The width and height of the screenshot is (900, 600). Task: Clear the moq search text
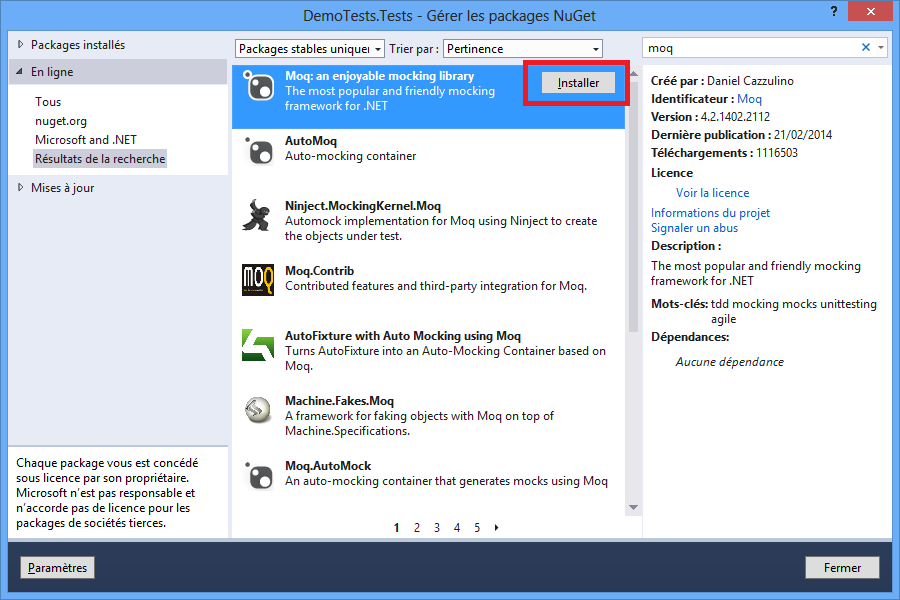point(866,48)
